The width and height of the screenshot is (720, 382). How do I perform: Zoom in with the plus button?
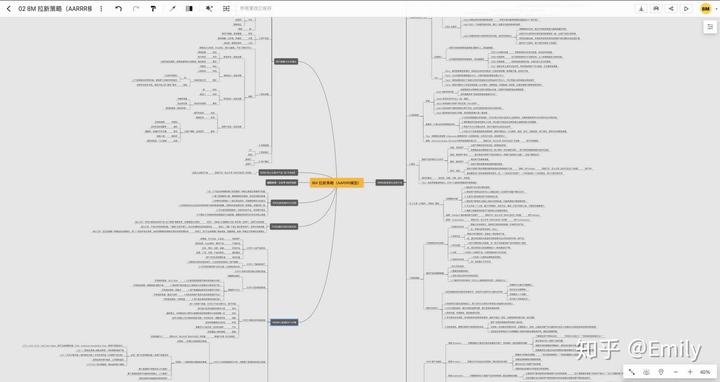pyautogui.click(x=690, y=372)
